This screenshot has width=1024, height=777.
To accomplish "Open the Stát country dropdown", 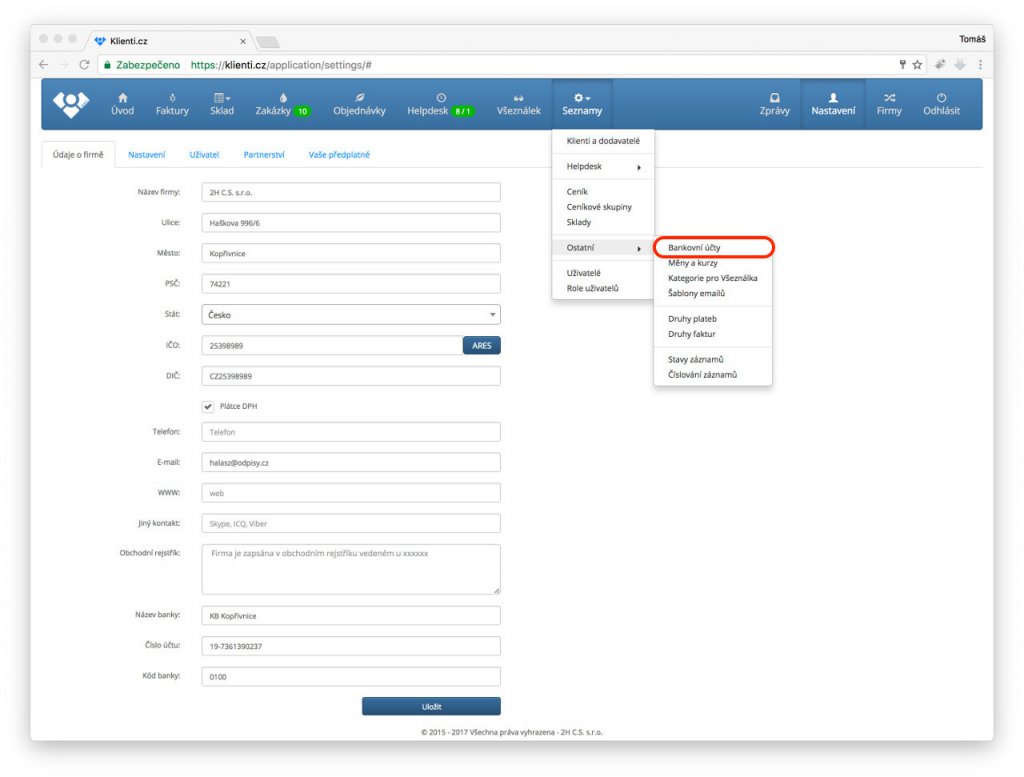I will click(350, 315).
